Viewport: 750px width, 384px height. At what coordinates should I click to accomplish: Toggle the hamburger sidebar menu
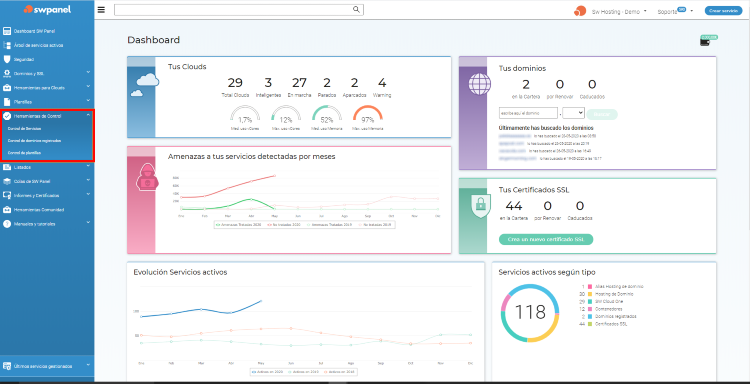tap(101, 10)
